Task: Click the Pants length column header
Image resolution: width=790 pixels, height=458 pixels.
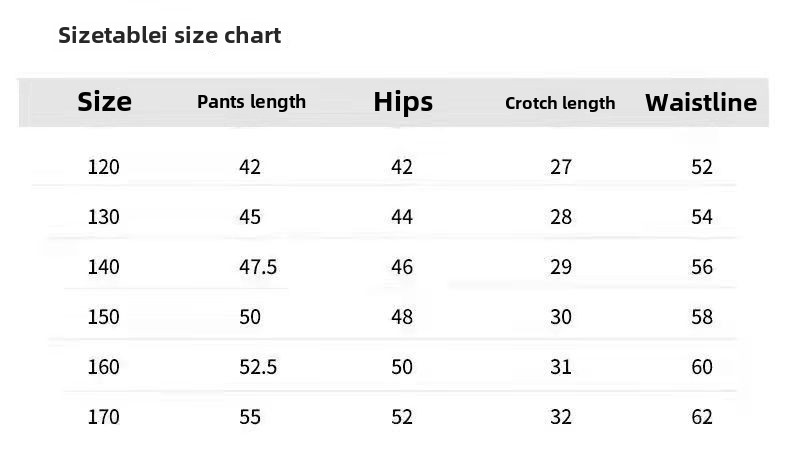Action: [x=251, y=102]
